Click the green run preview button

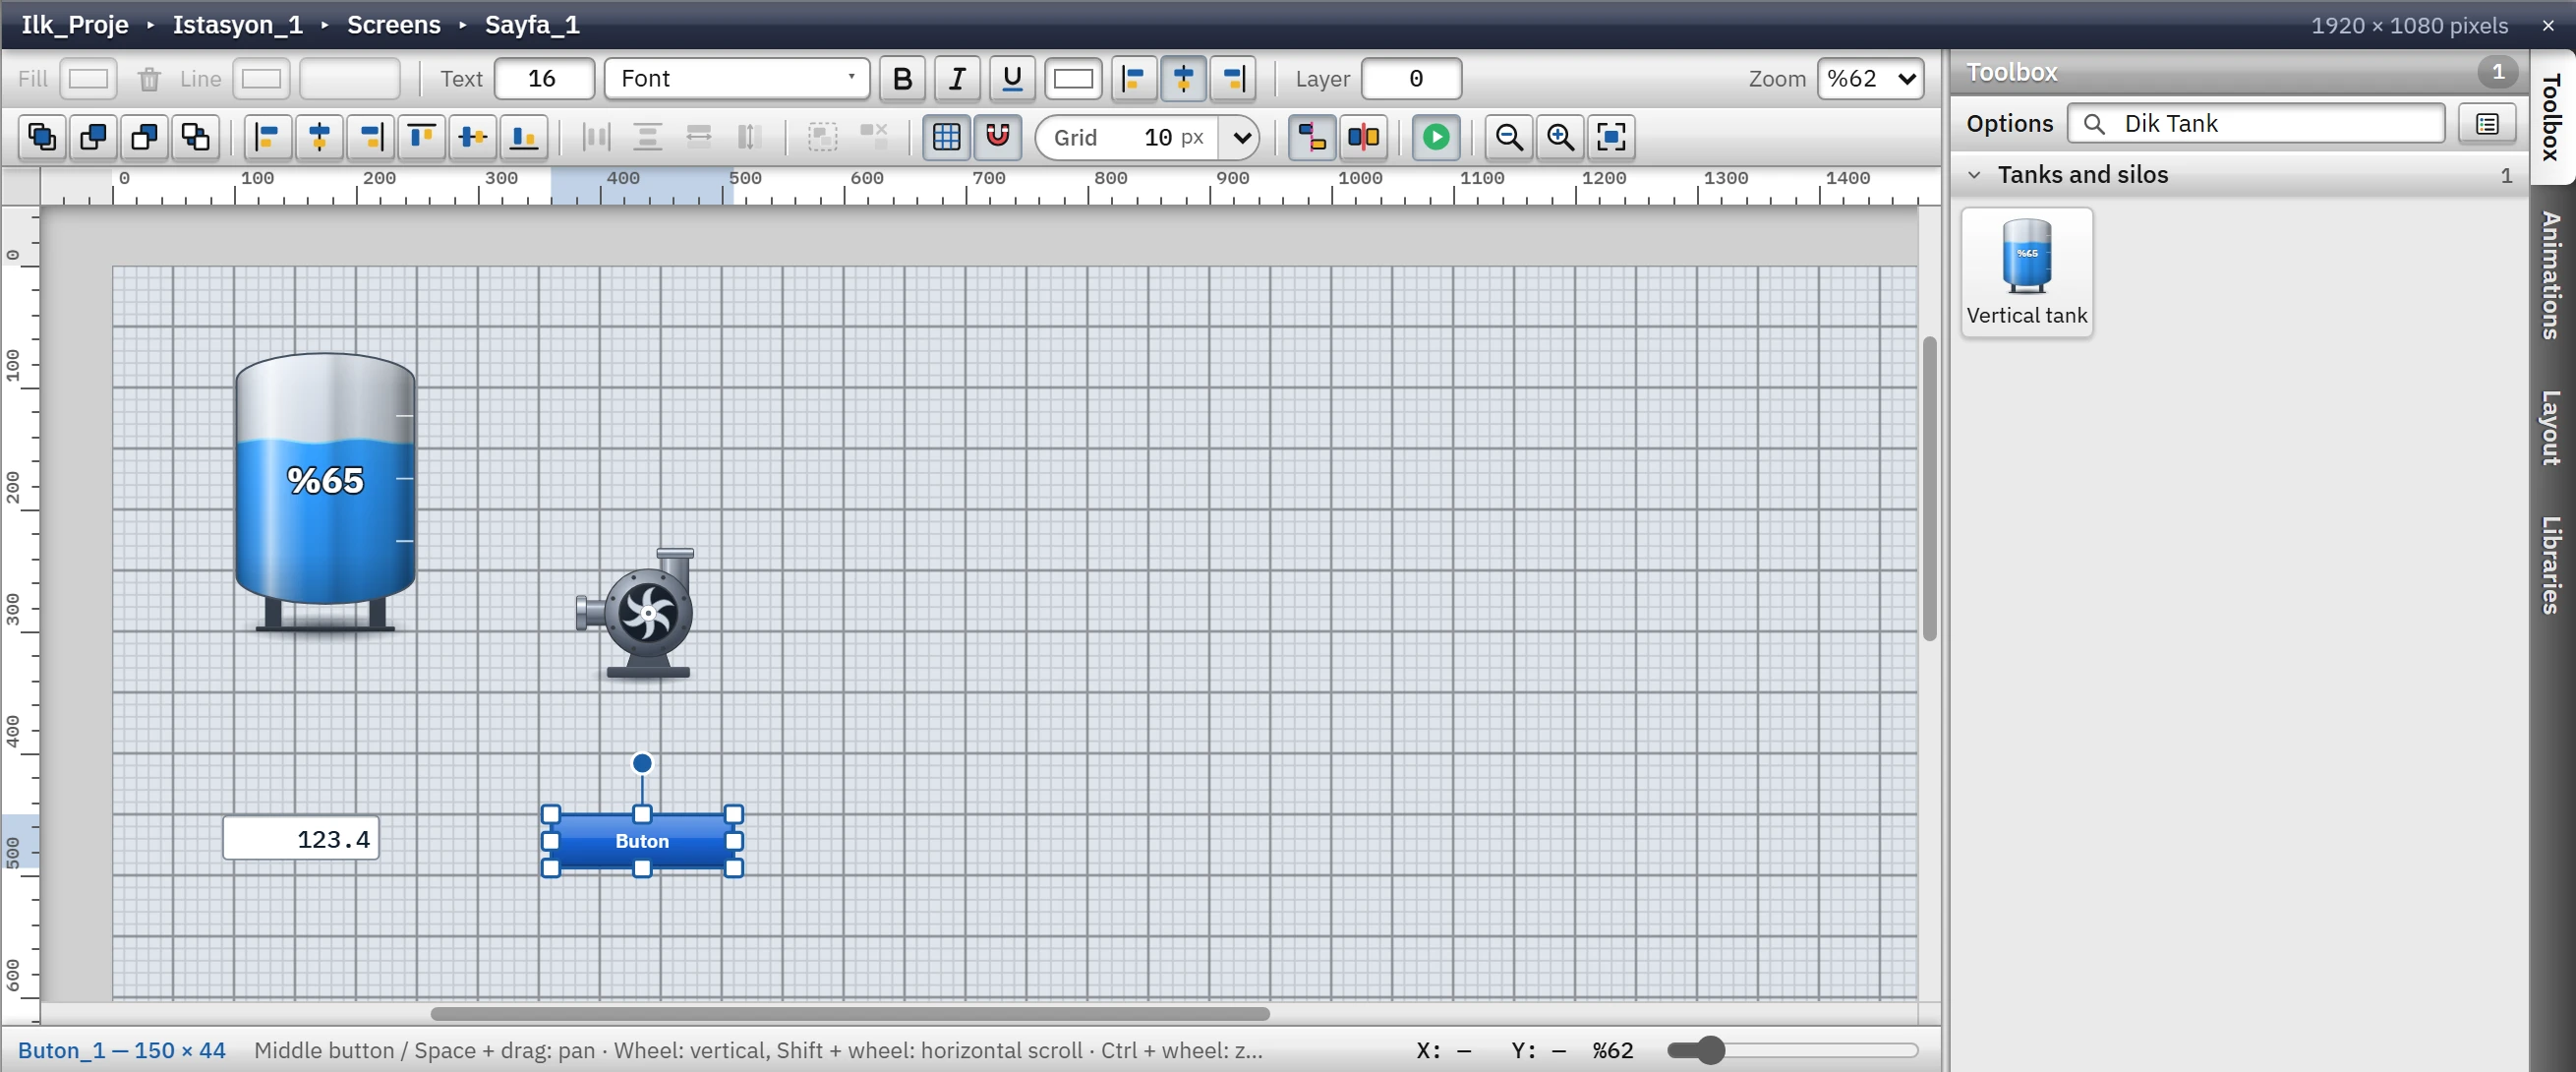[x=1436, y=137]
